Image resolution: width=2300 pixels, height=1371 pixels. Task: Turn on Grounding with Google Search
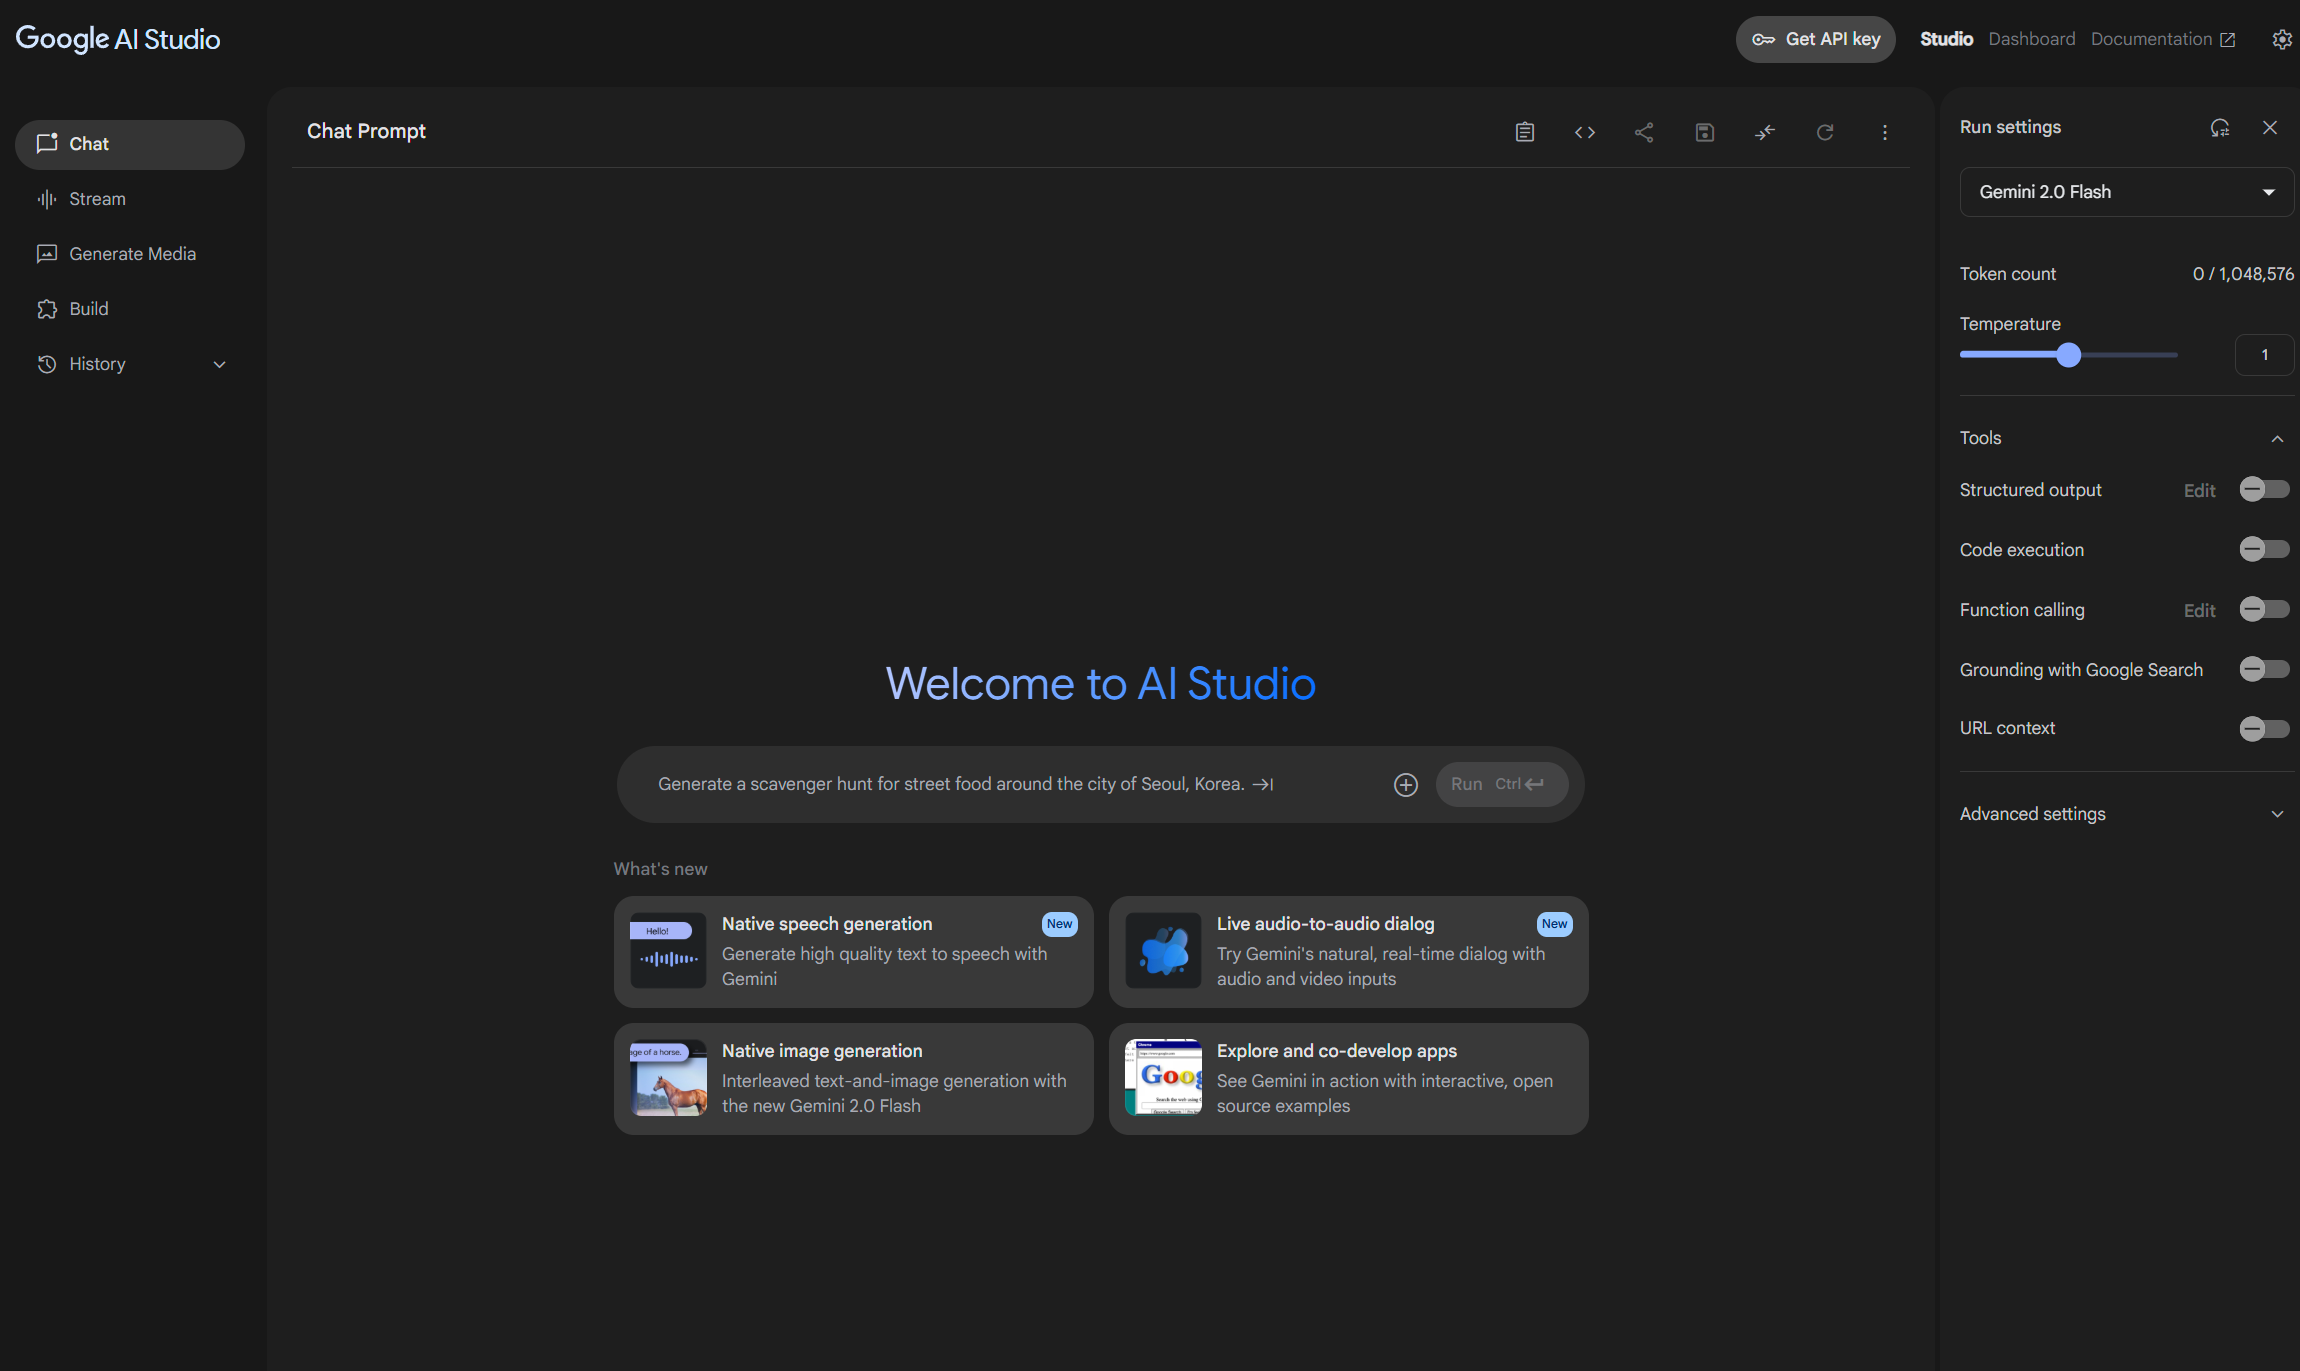pos(2264,669)
